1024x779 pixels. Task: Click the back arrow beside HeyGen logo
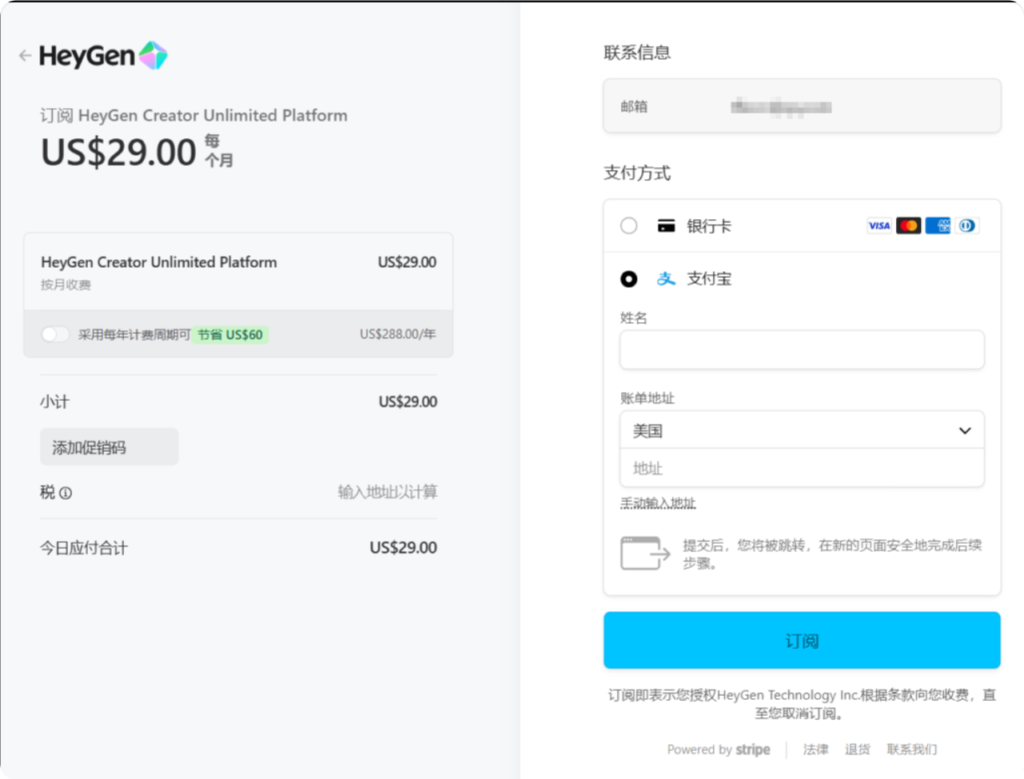[x=25, y=56]
